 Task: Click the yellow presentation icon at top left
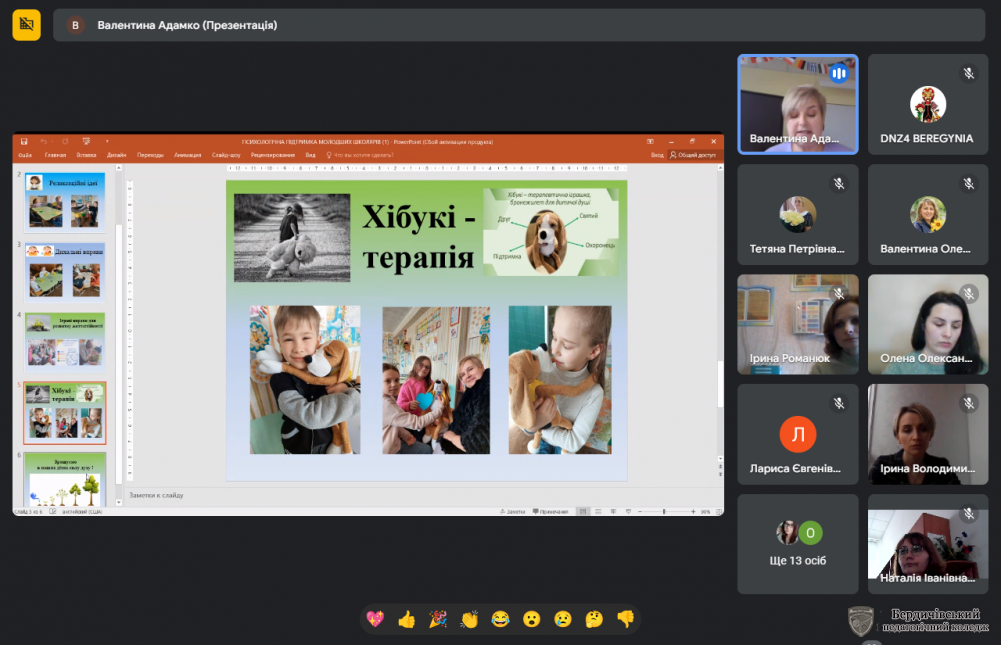coord(27,24)
